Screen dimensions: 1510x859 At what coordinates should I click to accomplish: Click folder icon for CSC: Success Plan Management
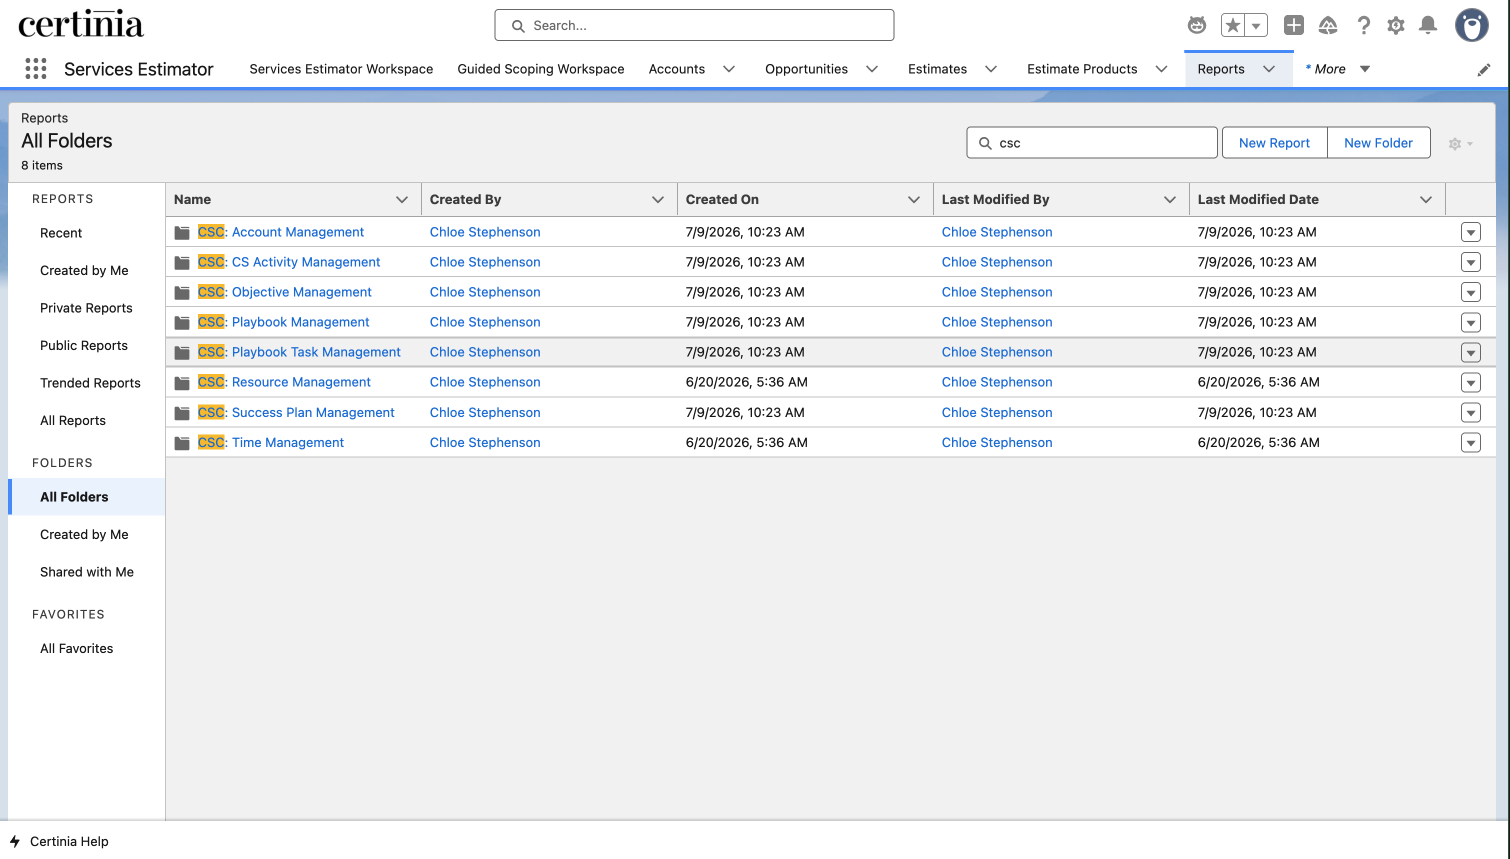(182, 412)
